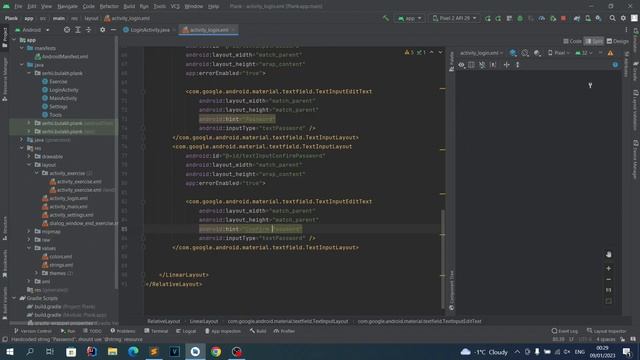This screenshot has height=360, width=640.
Task: Select the activity_login.xml editor tab
Action: (x=208, y=30)
